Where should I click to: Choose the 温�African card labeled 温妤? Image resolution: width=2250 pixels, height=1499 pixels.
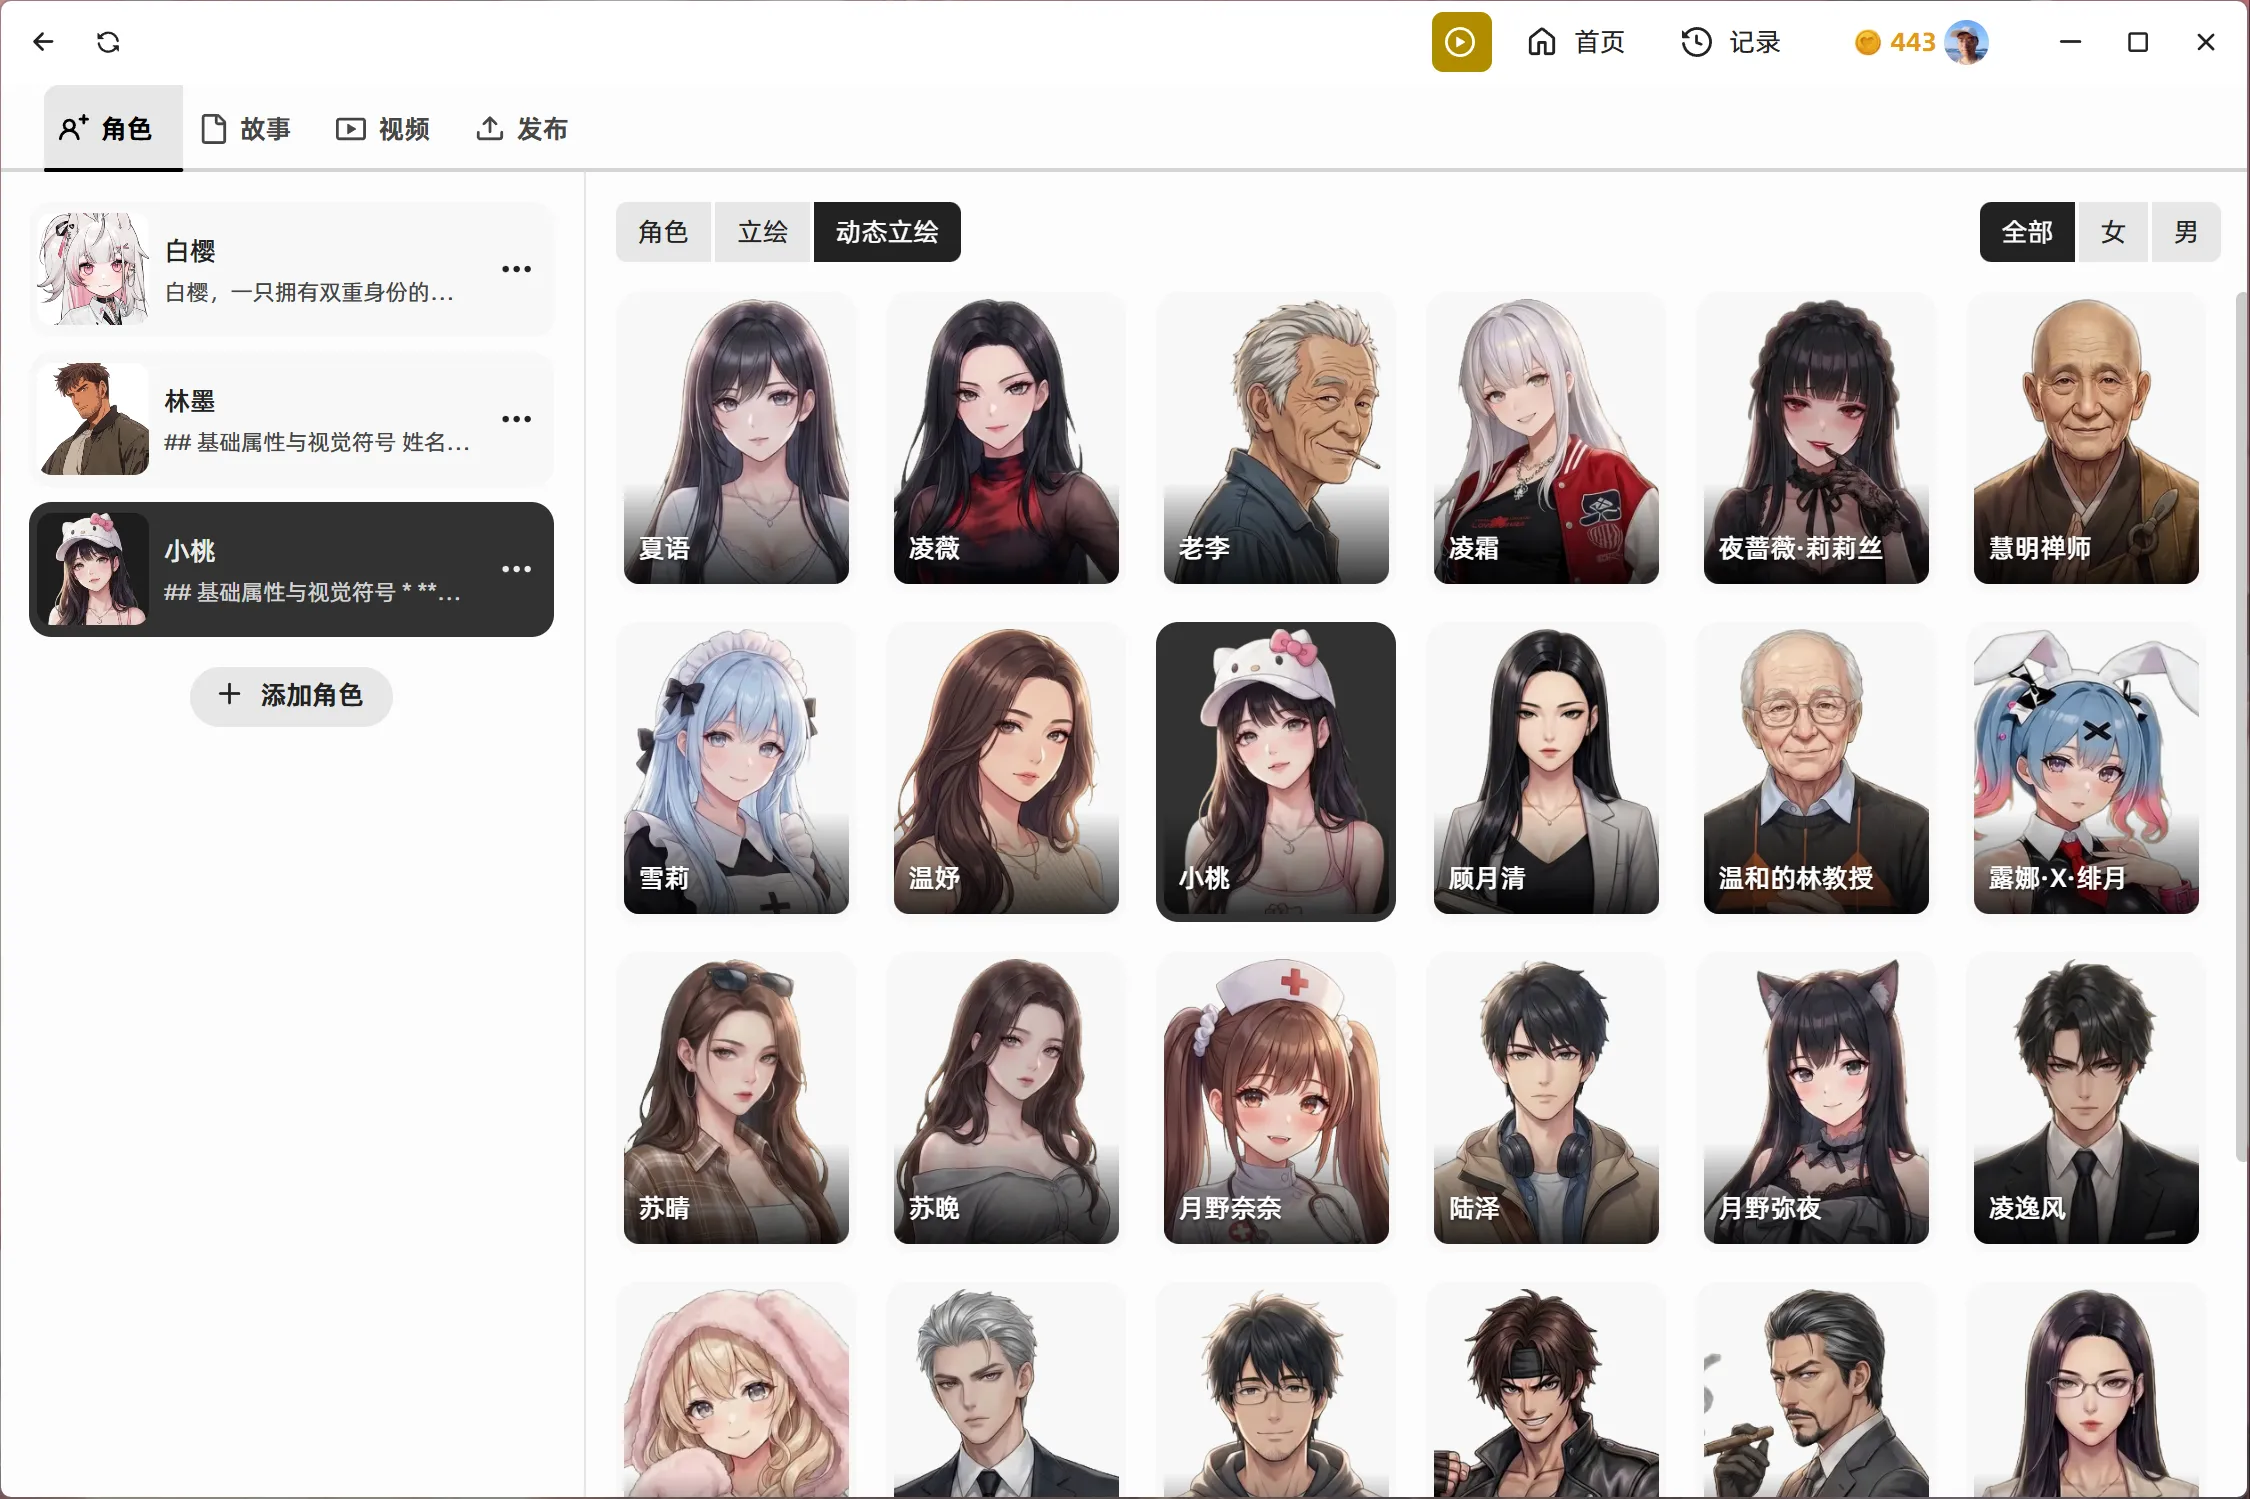[x=1006, y=771]
